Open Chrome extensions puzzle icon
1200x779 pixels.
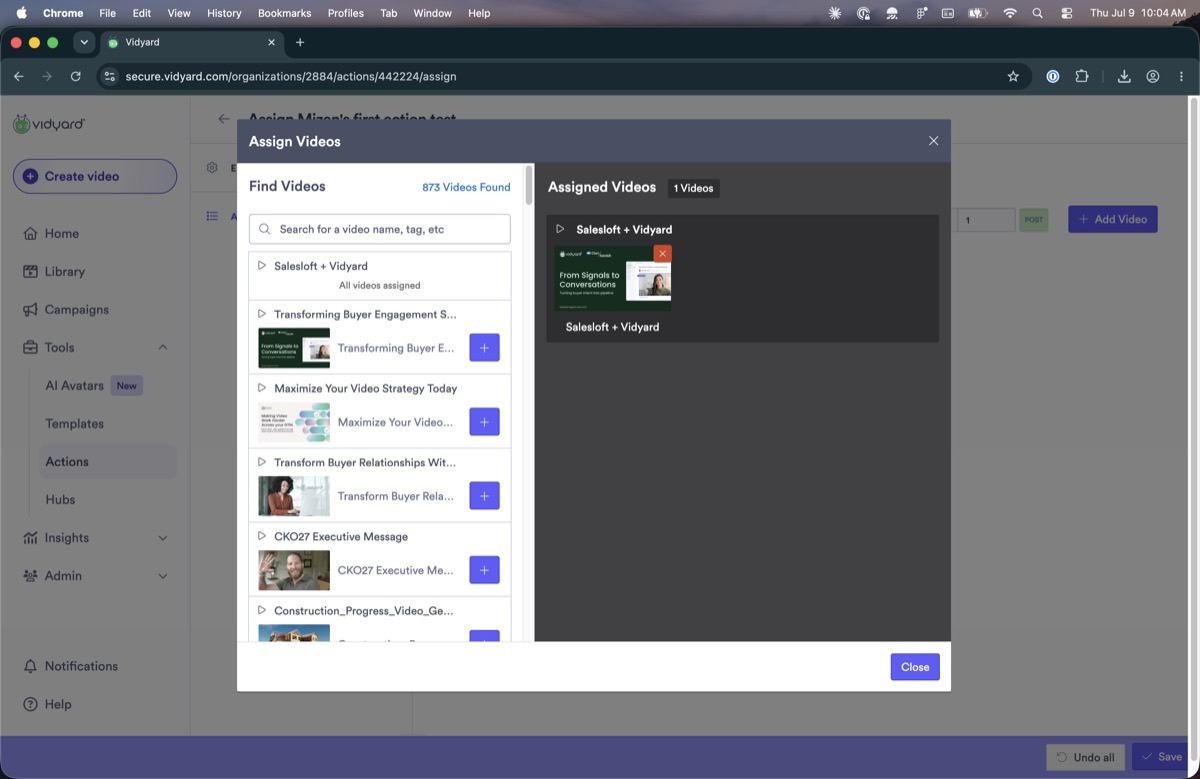1082,76
